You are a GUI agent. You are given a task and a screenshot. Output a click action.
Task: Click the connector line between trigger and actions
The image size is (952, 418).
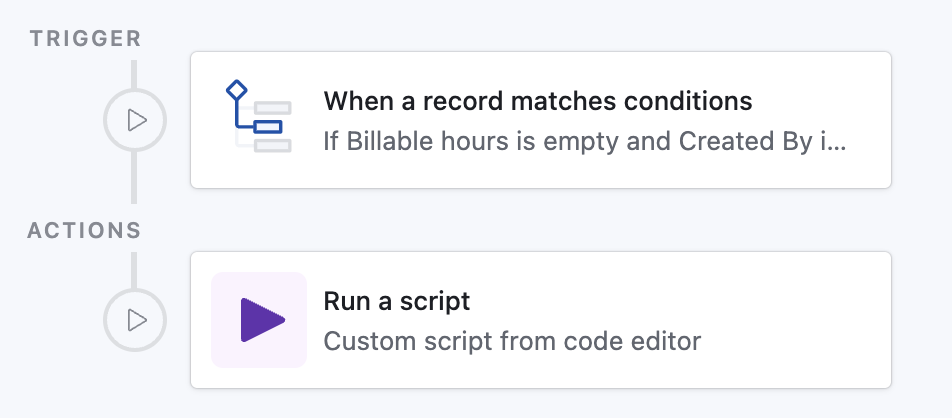pyautogui.click(x=134, y=180)
